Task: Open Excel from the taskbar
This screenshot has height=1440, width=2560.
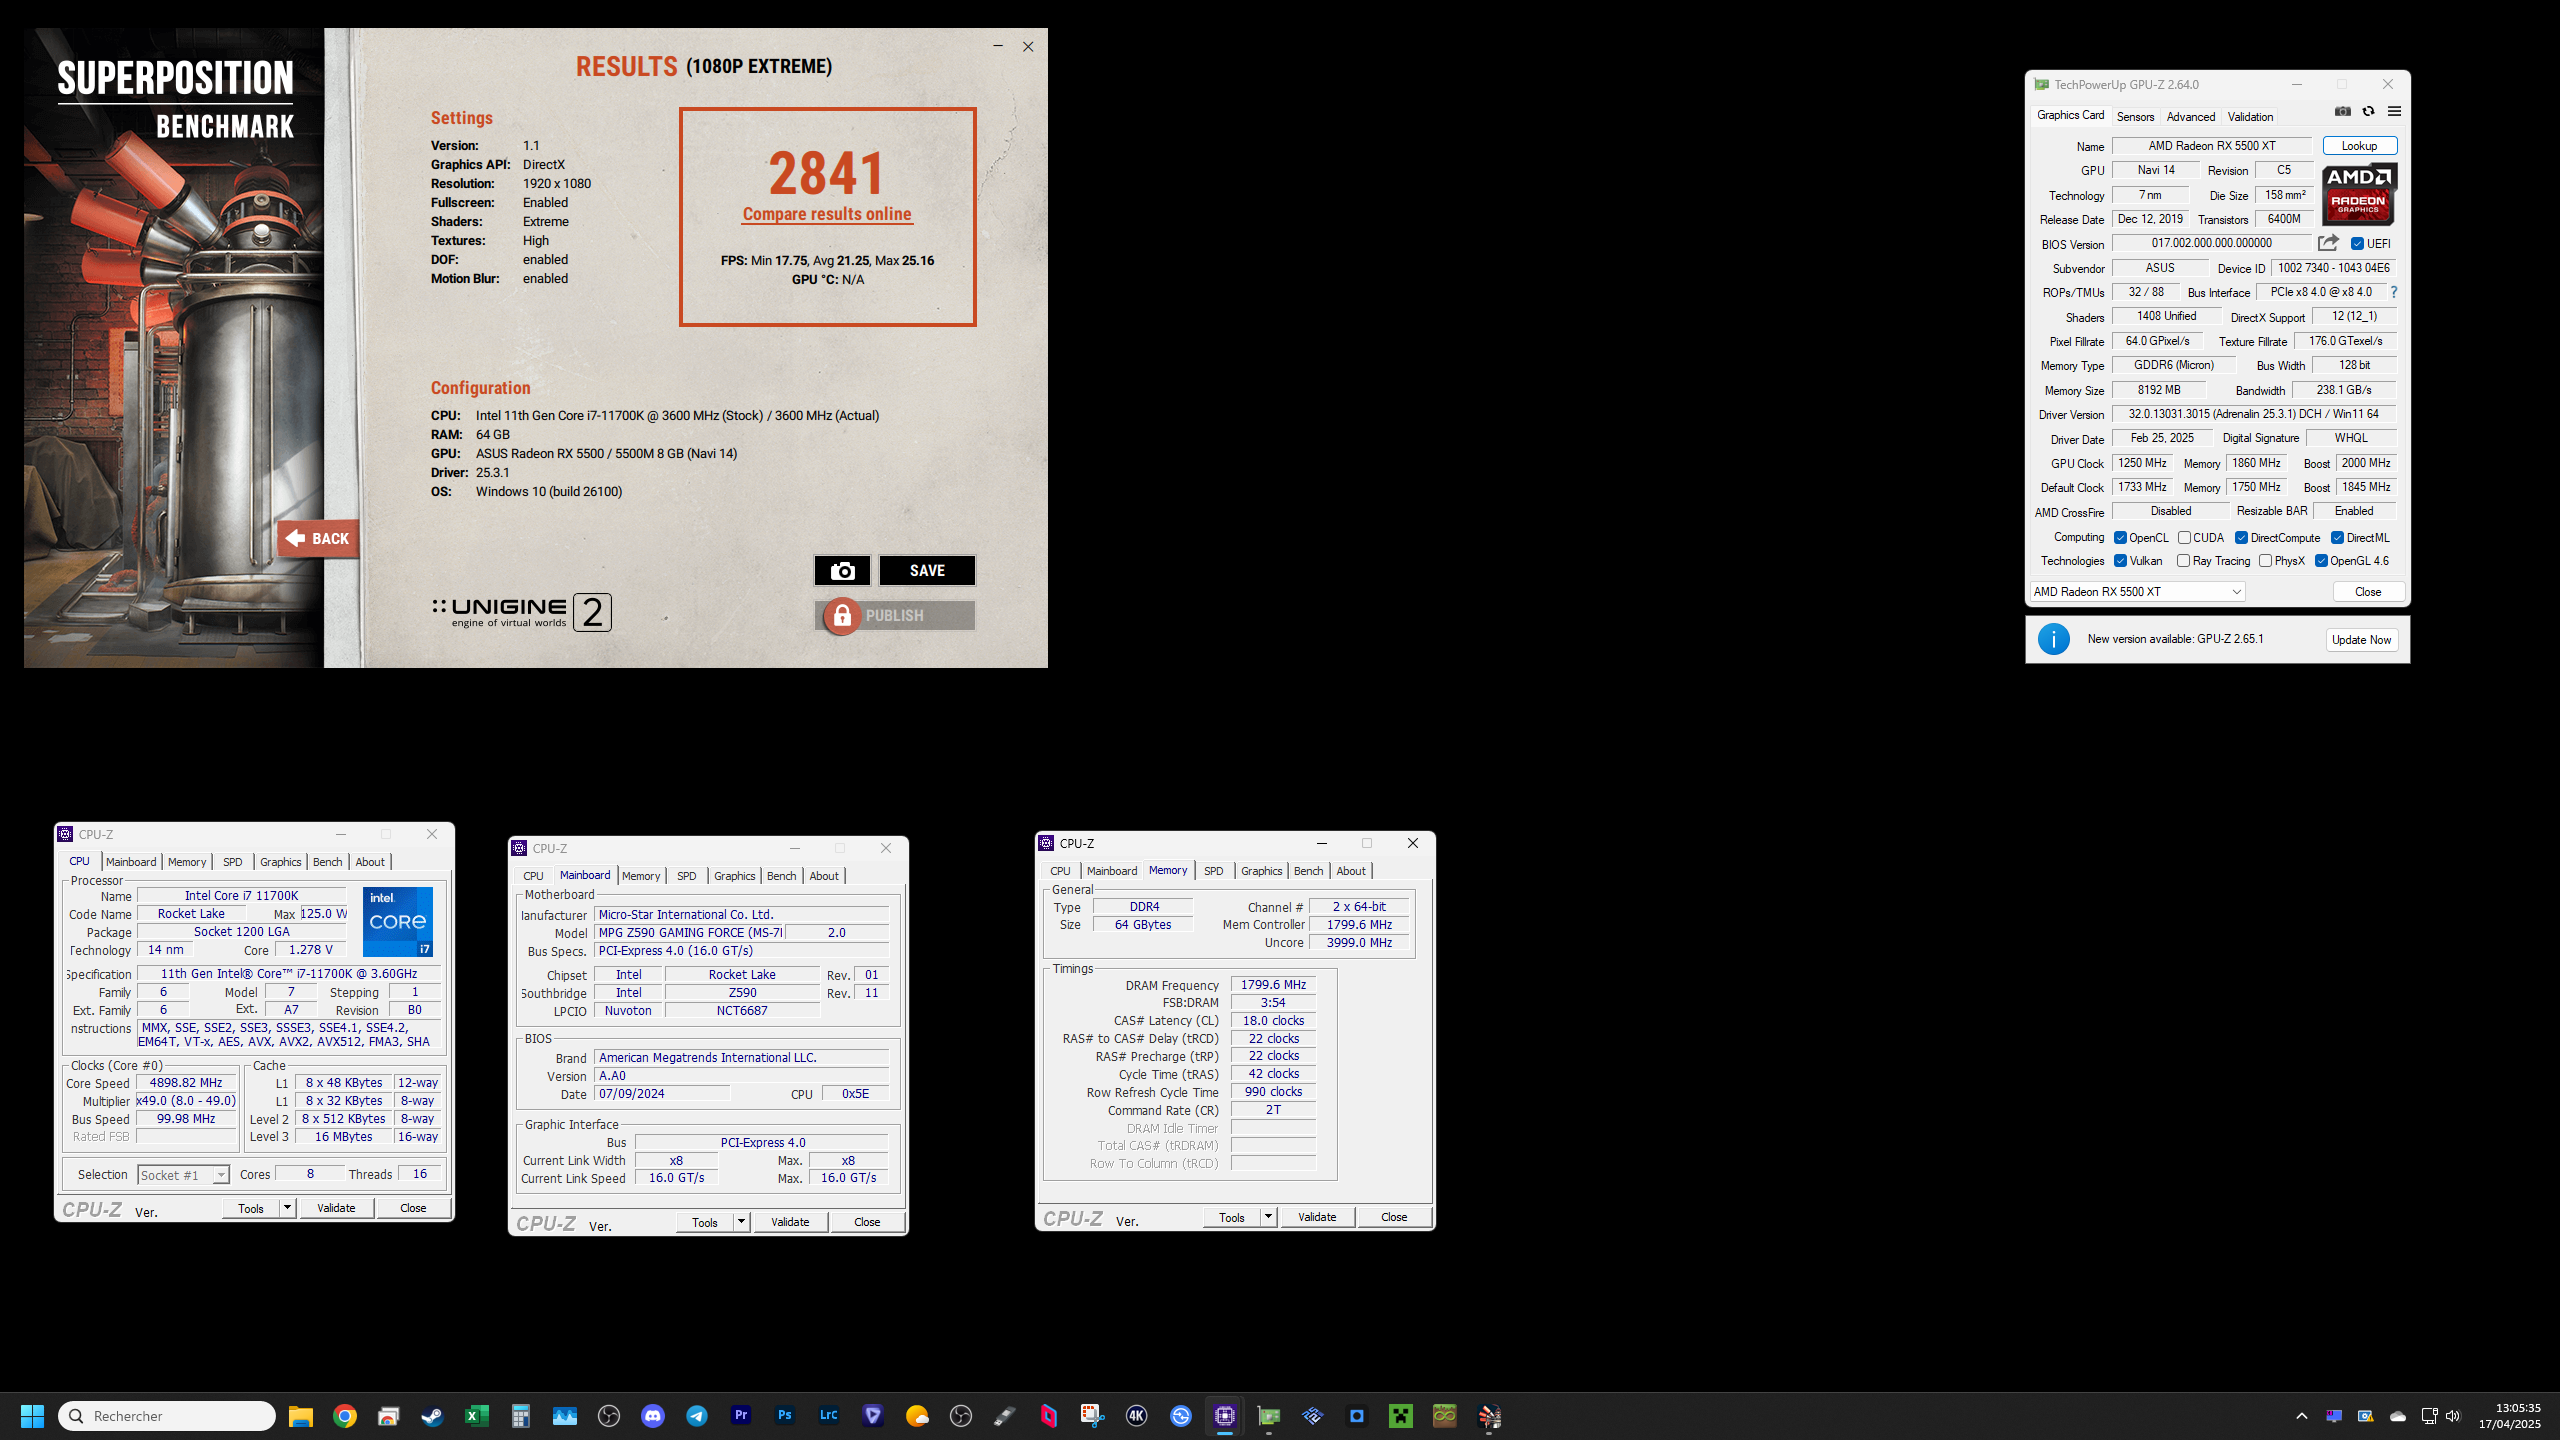Action: tap(477, 1416)
